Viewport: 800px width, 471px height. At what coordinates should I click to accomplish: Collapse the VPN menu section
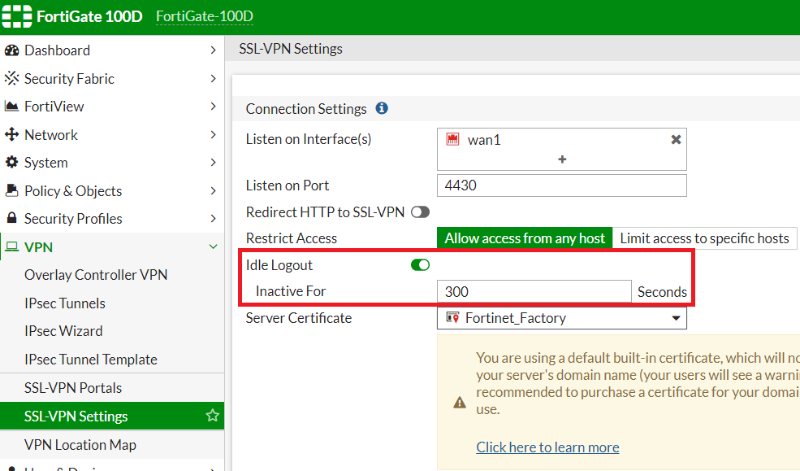[x=212, y=246]
